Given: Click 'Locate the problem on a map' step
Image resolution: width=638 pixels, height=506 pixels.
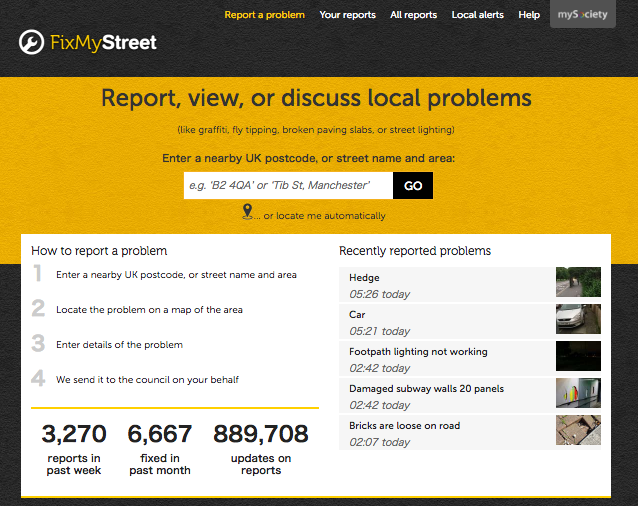Looking at the screenshot, I should (x=149, y=310).
